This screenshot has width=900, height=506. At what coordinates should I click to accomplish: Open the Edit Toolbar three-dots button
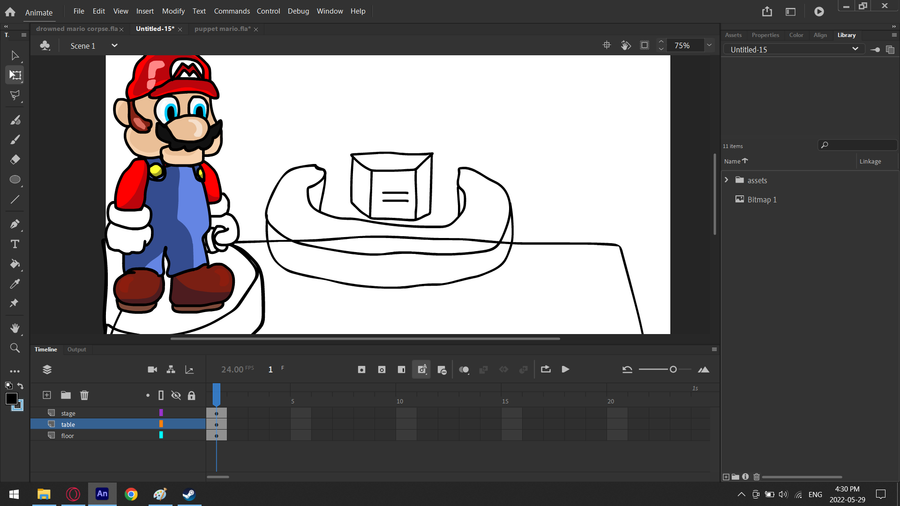pyautogui.click(x=15, y=371)
